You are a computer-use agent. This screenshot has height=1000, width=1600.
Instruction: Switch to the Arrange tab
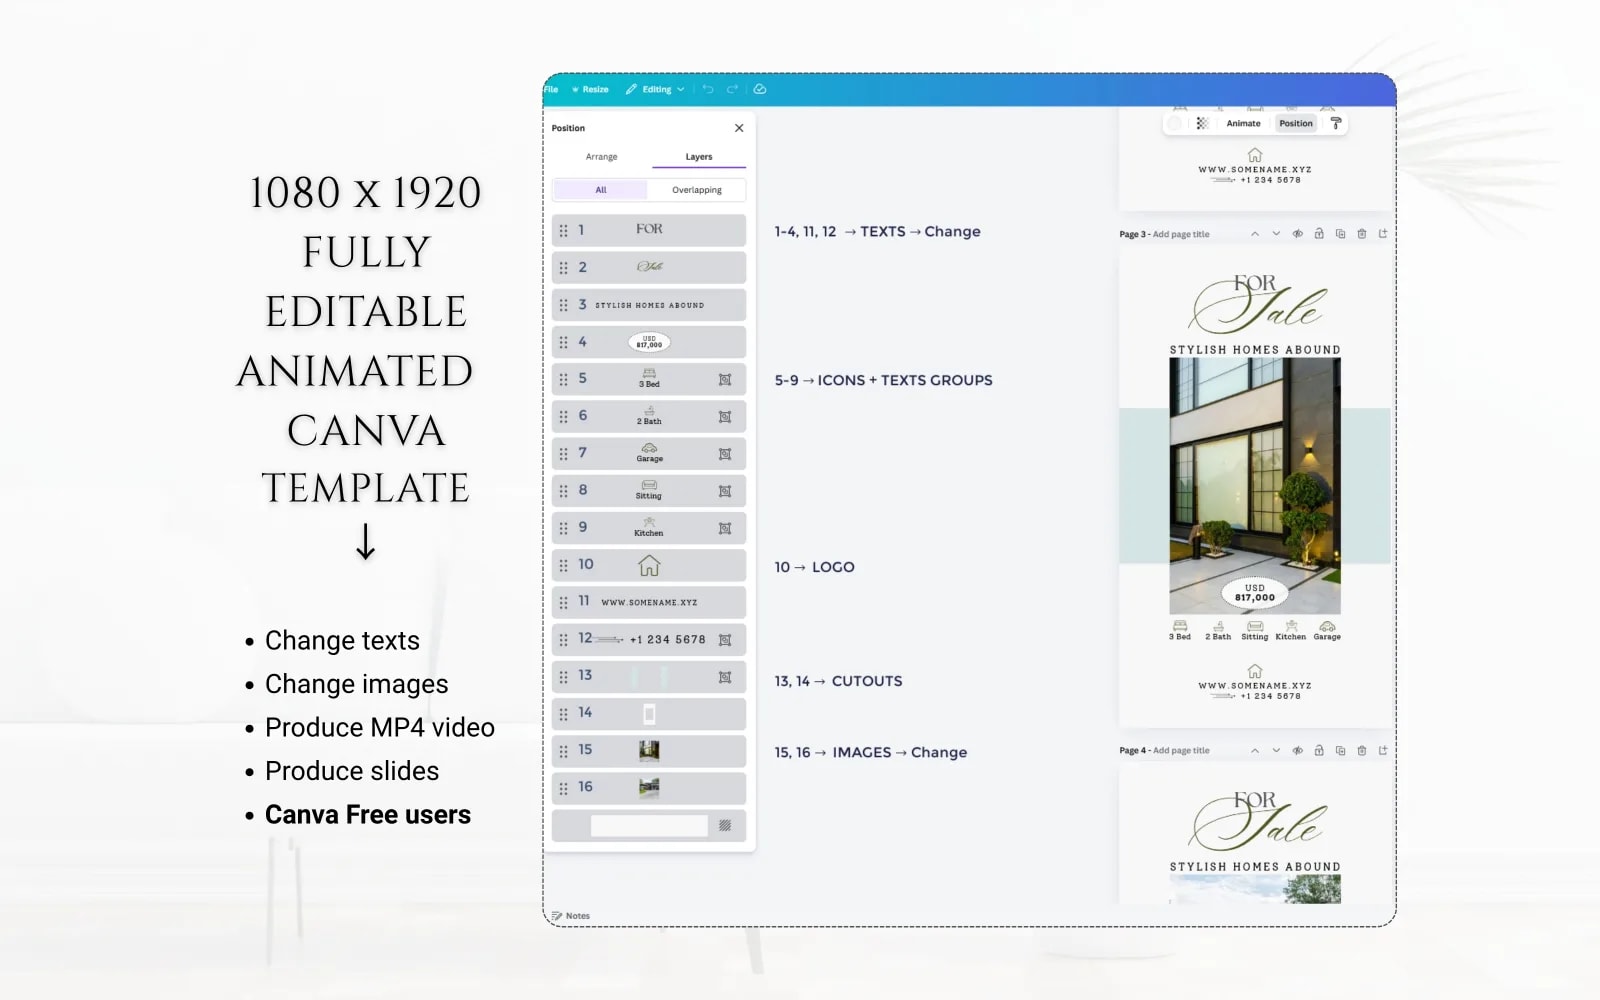(x=601, y=157)
